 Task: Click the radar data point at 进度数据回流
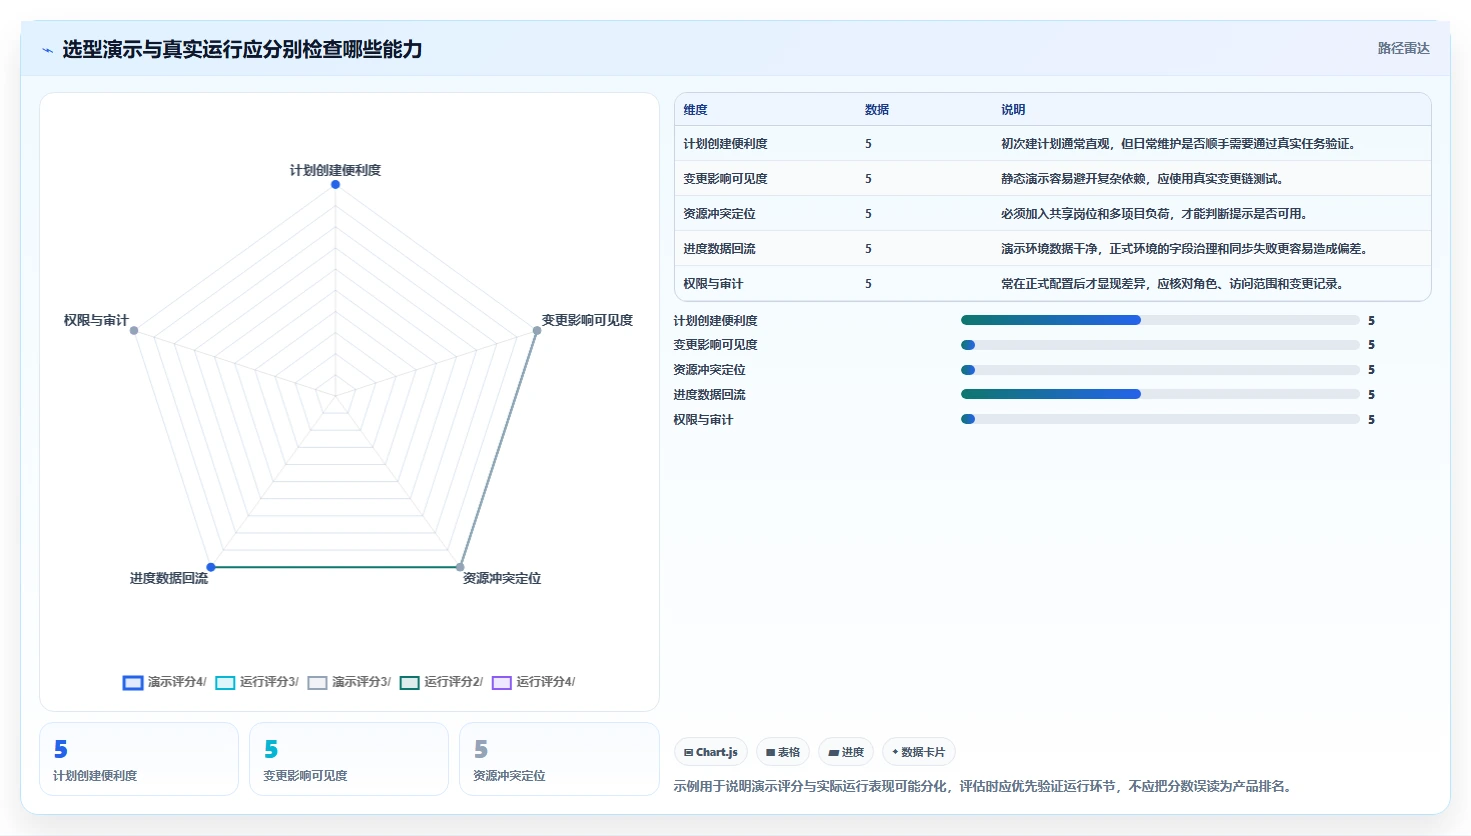coord(211,567)
